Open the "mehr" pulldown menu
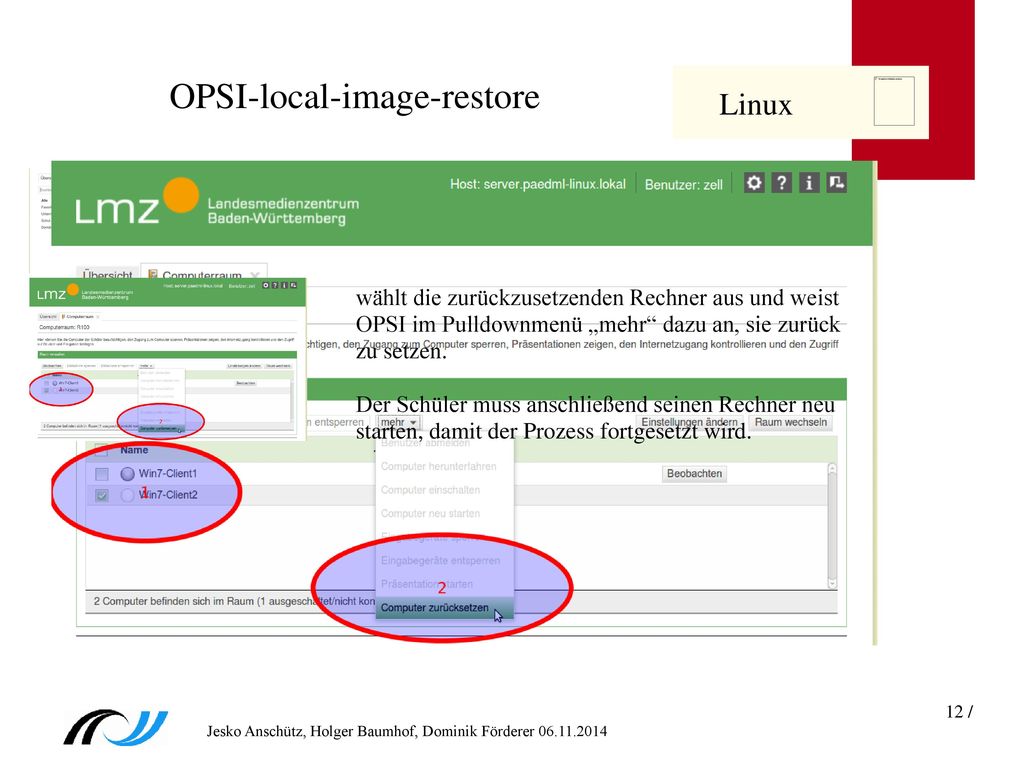 [398, 423]
